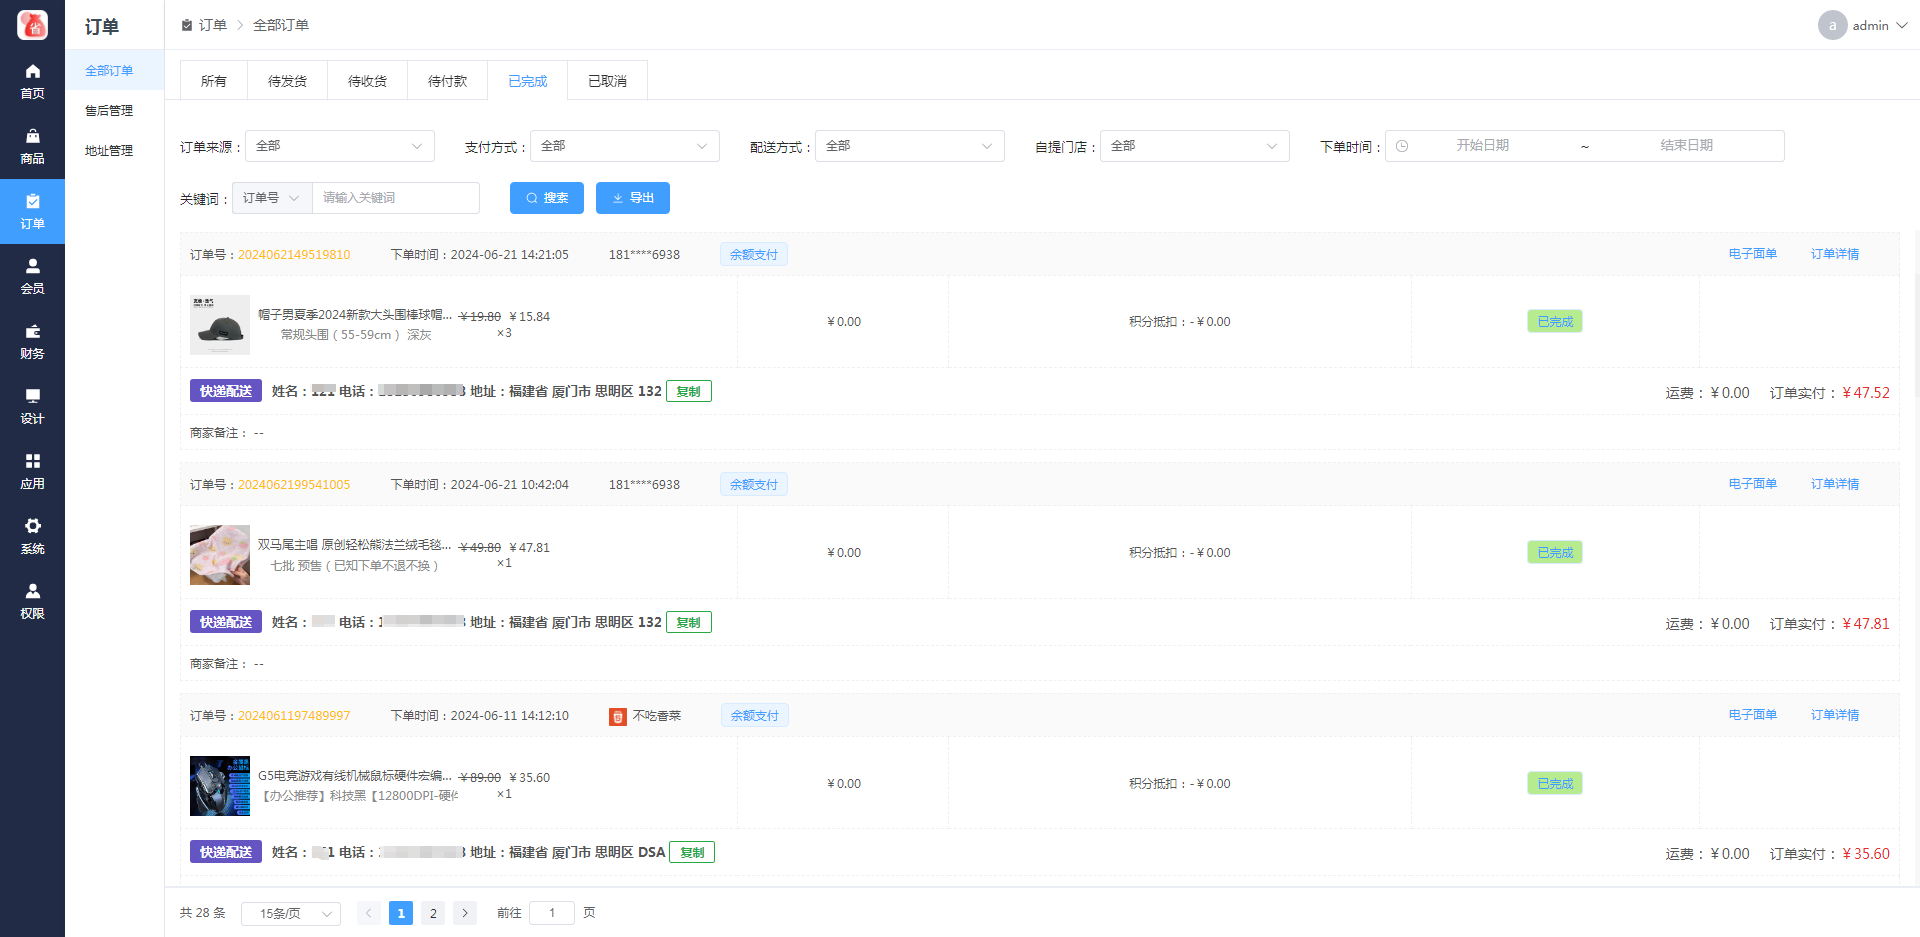Viewport: 1920px width, 937px height.
Task: Open 订单详情 for order 2024062149519810
Action: [x=1834, y=254]
